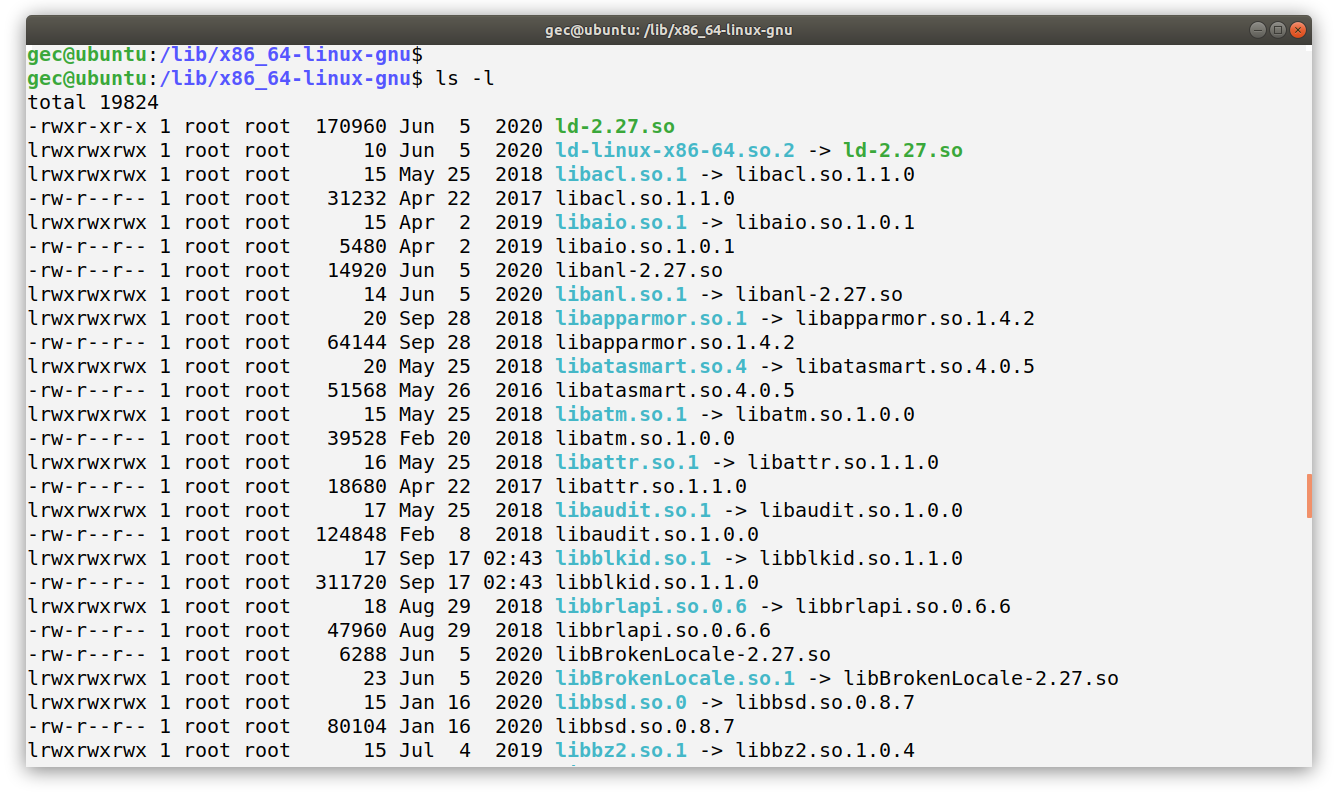
Task: Click file size 80104 of libbsd.so.0.8.7
Action: point(357,726)
